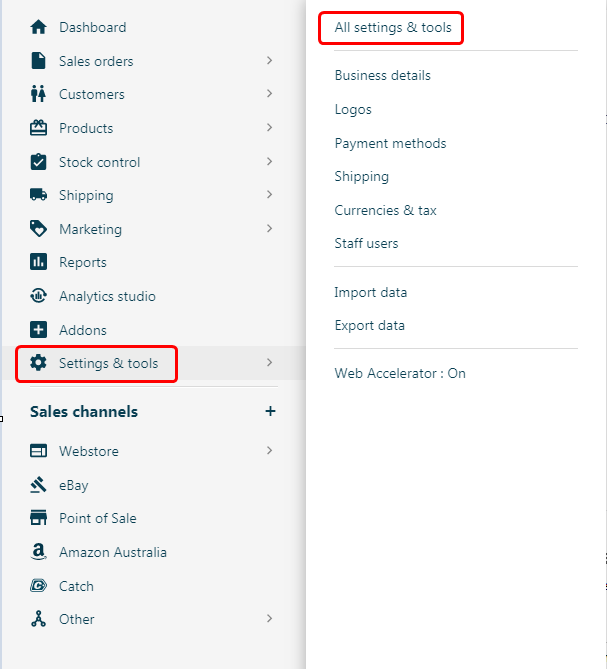Viewport: 607px width, 669px height.
Task: Click the Analytics studio icon
Action: click(38, 296)
